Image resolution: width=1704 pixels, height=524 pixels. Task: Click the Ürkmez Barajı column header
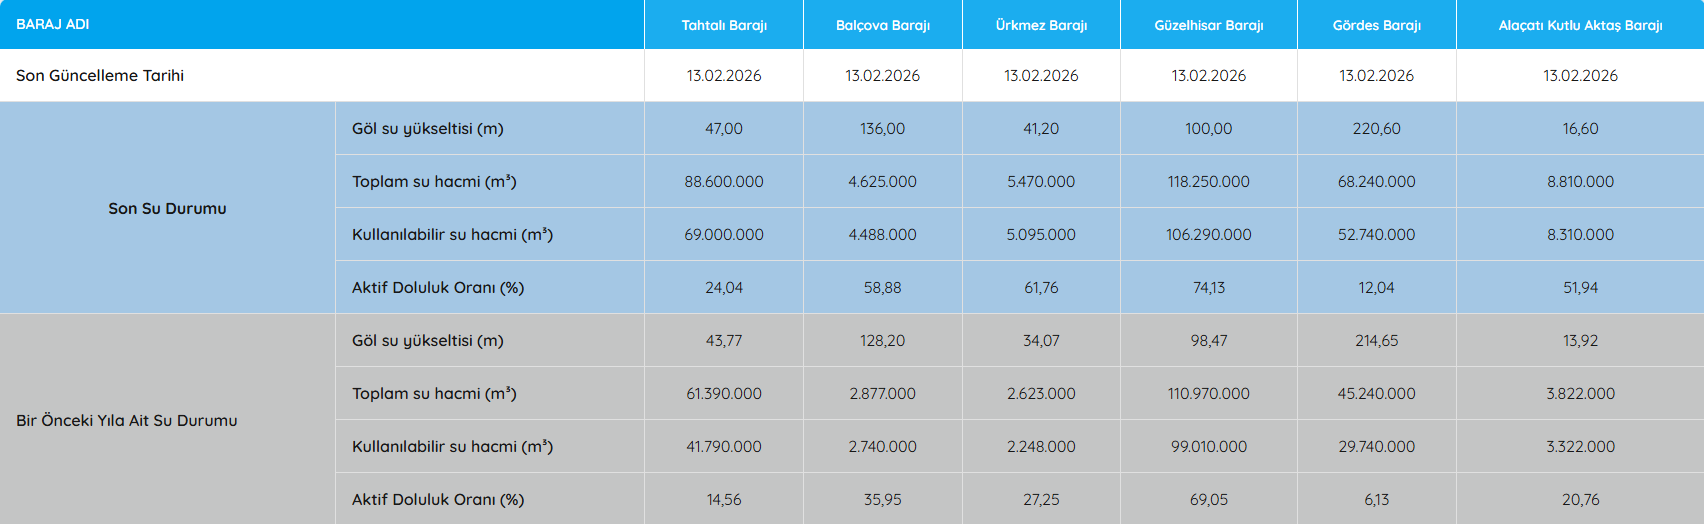tap(1041, 25)
